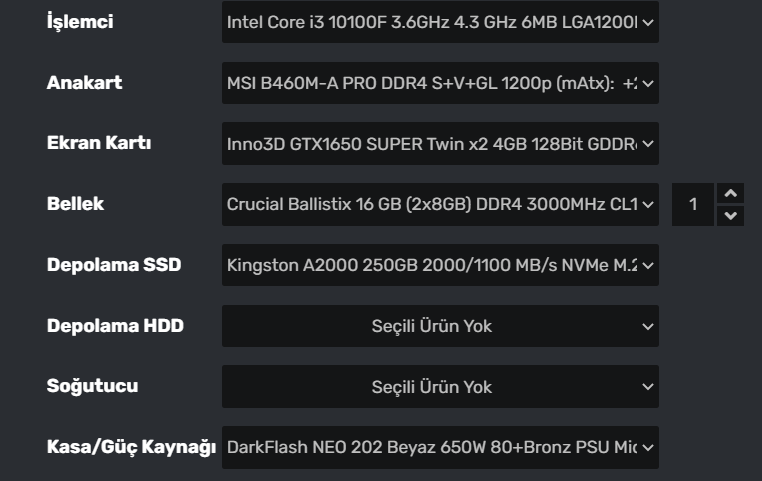
Task: Decrease memory quantity with down arrow
Action: pos(731,215)
